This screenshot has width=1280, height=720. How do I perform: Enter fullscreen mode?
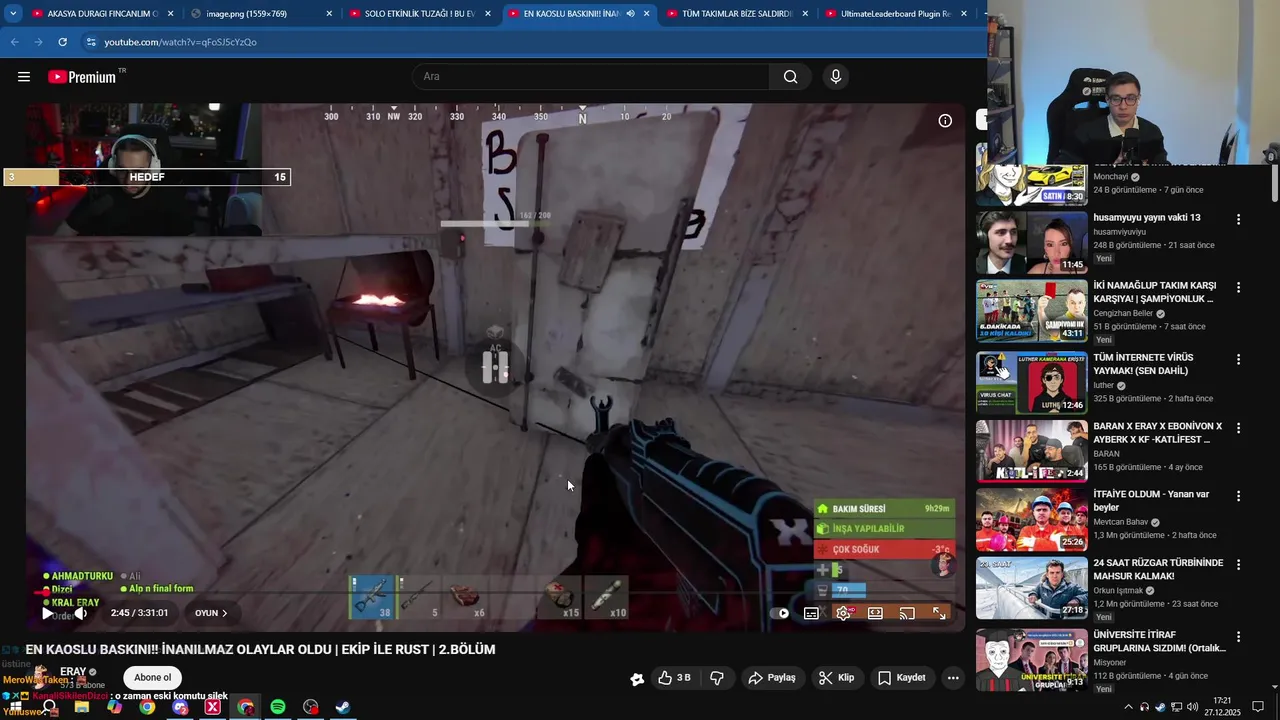(939, 613)
